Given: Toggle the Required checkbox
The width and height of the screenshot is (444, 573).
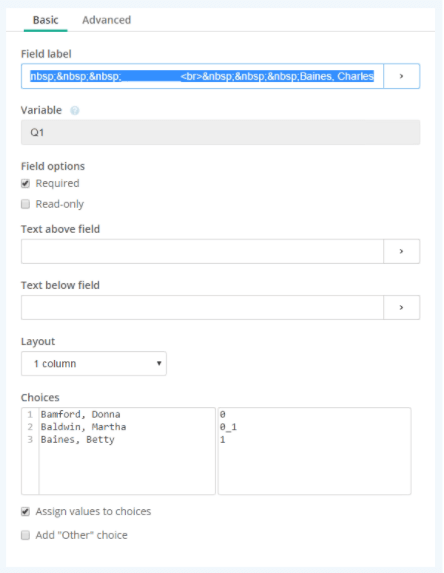Looking at the screenshot, I should pos(25,183).
